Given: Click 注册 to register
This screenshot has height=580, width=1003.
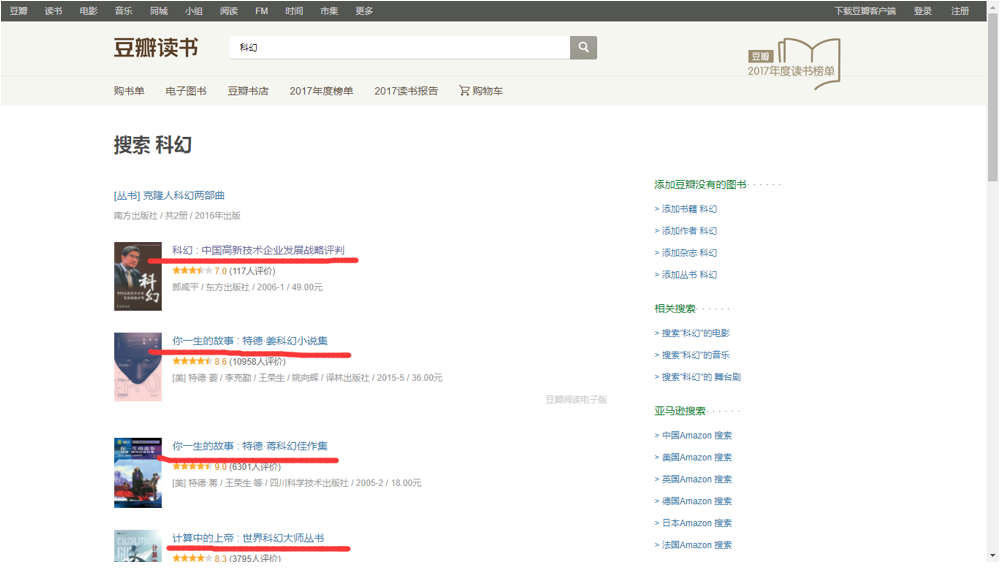Looking at the screenshot, I should 960,11.
